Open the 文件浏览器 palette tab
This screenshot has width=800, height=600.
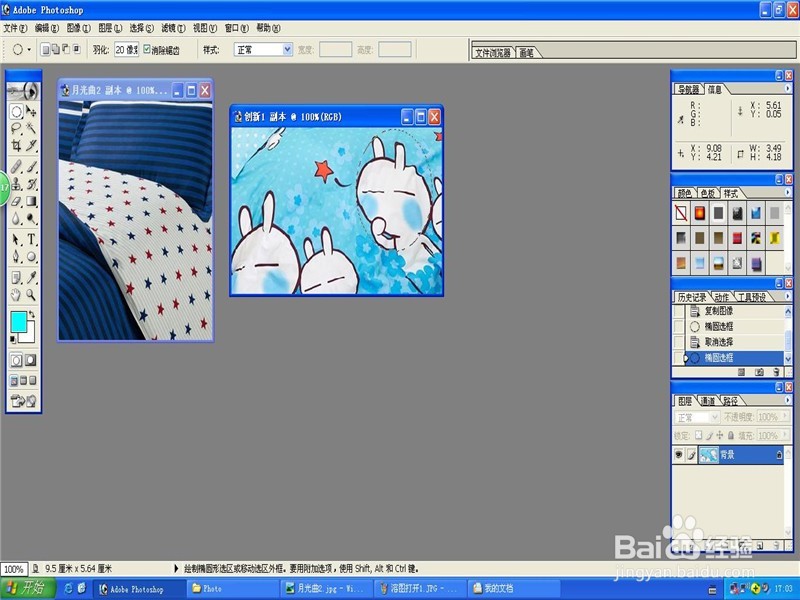[493, 53]
